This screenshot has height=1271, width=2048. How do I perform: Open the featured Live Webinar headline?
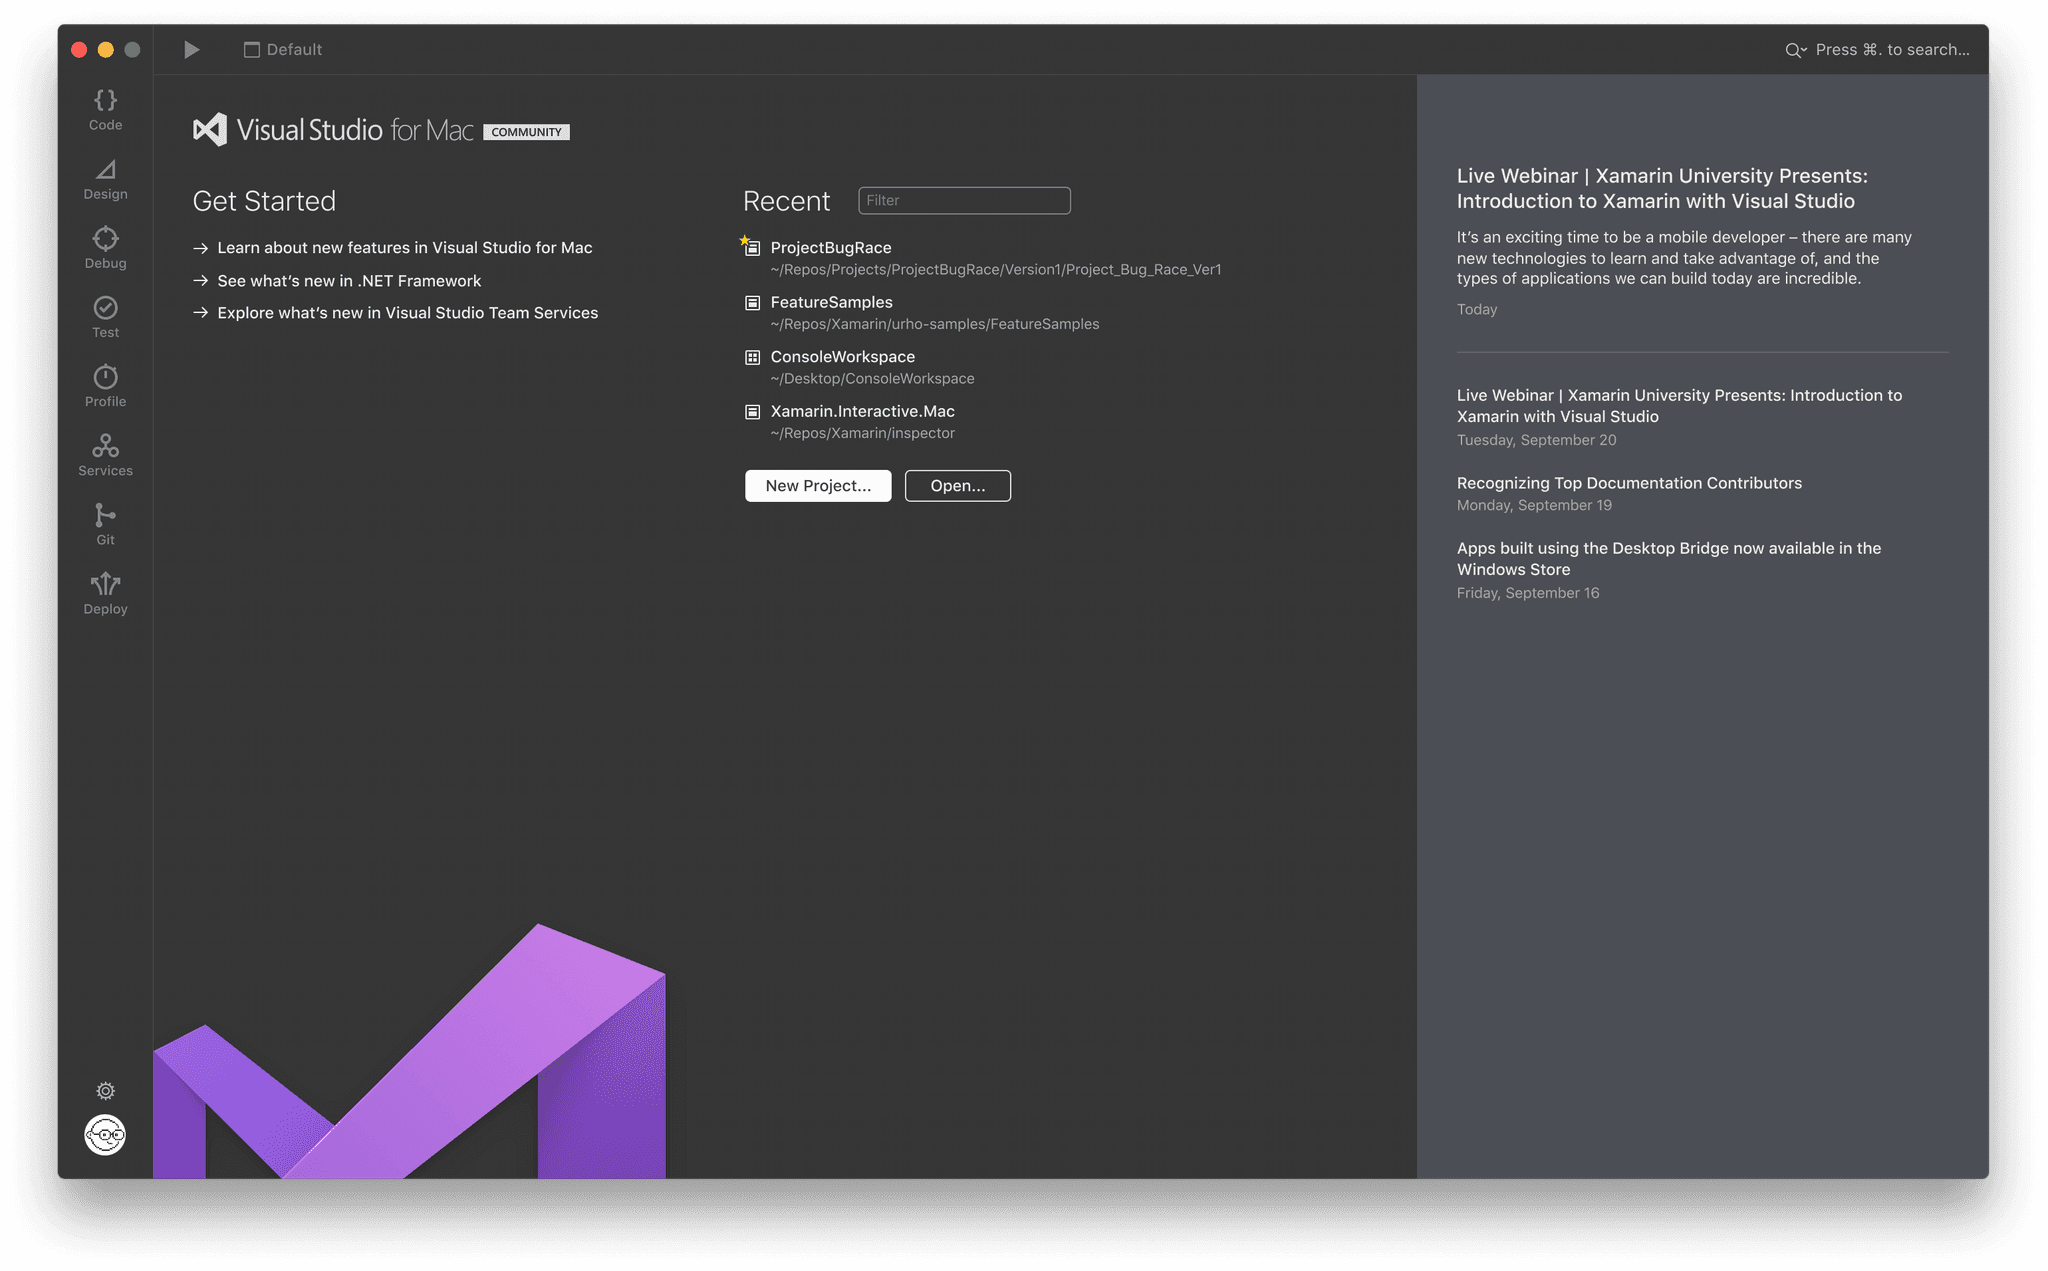click(1662, 189)
